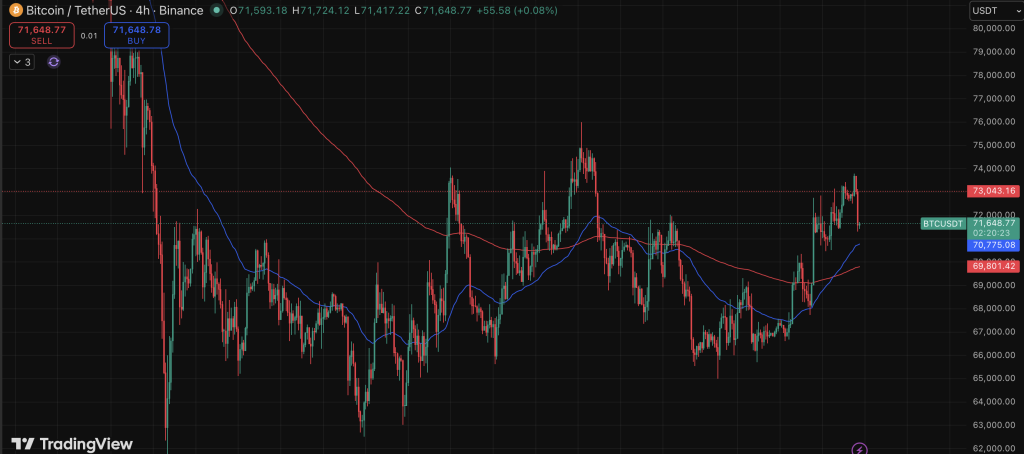Click the red 73,043.16 price label
This screenshot has width=1024, height=454.
pos(992,191)
